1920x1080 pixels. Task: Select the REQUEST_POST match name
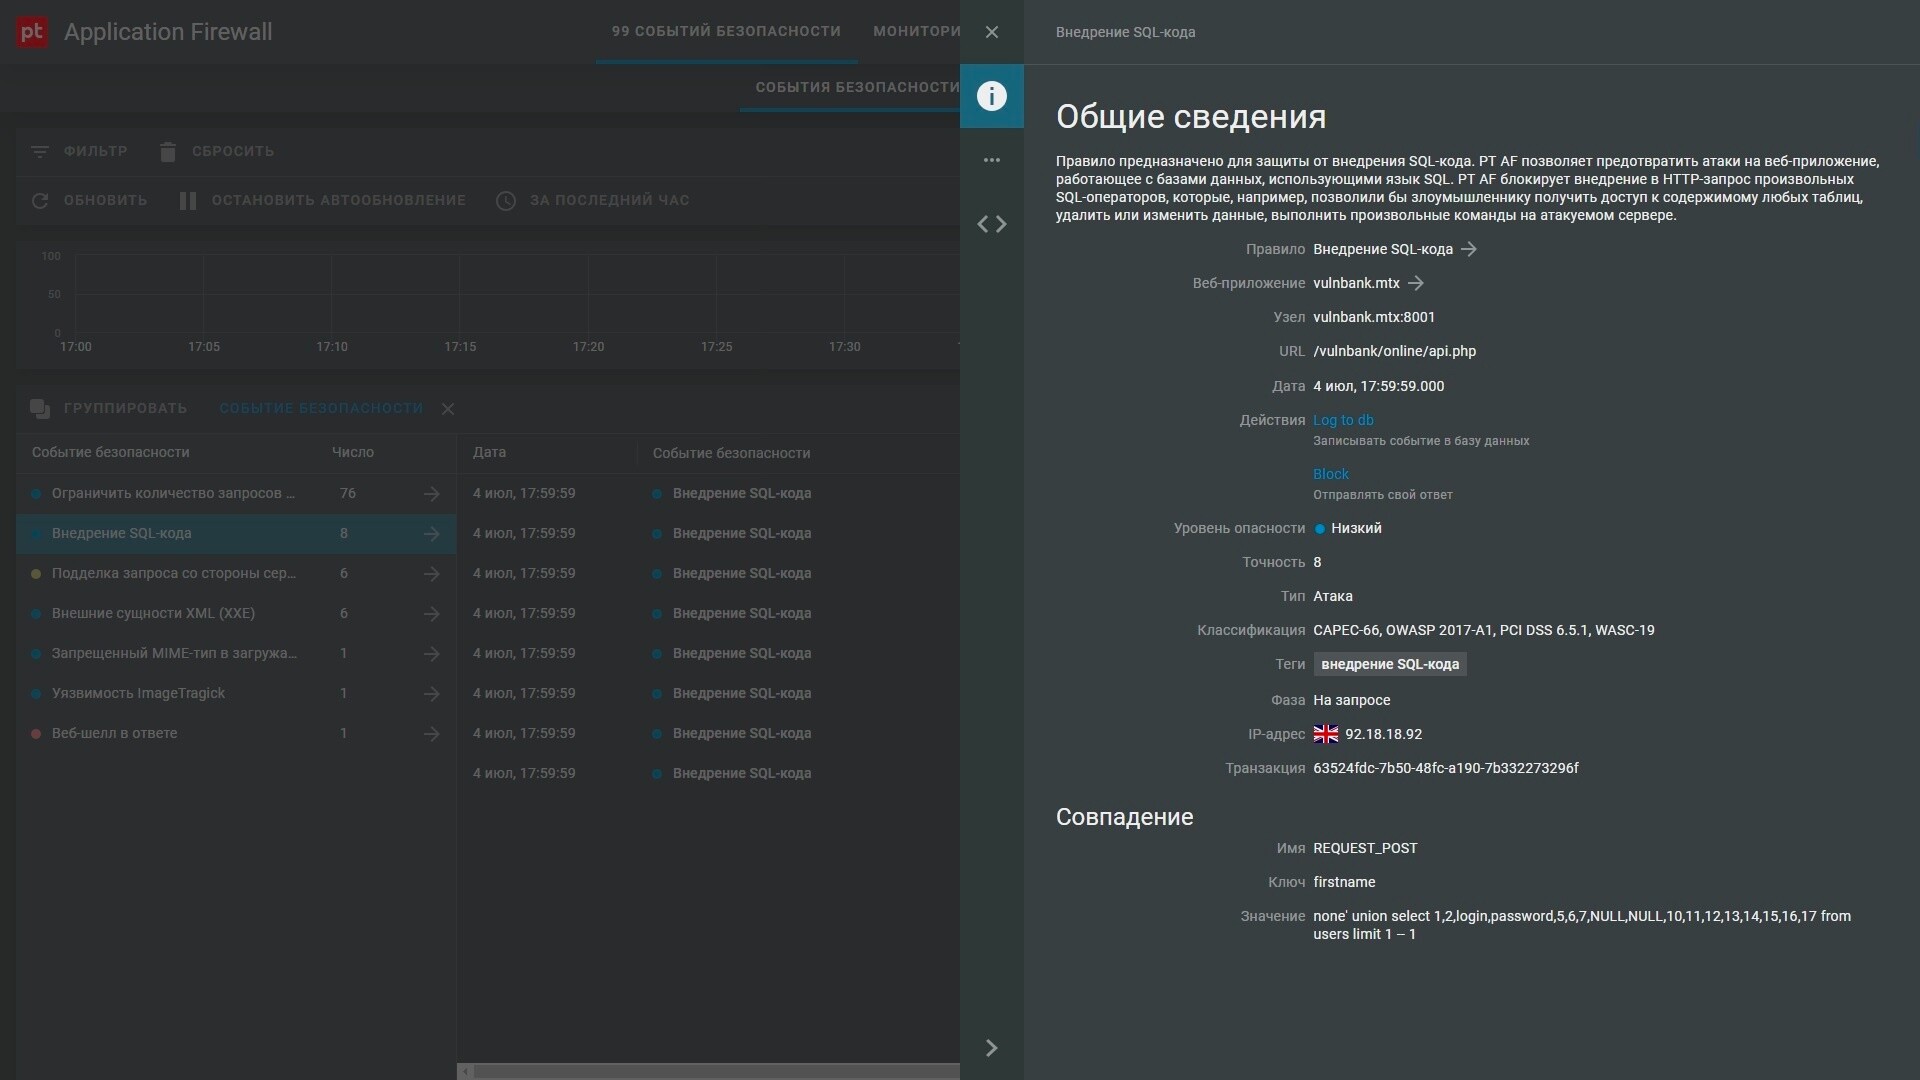pos(1365,848)
